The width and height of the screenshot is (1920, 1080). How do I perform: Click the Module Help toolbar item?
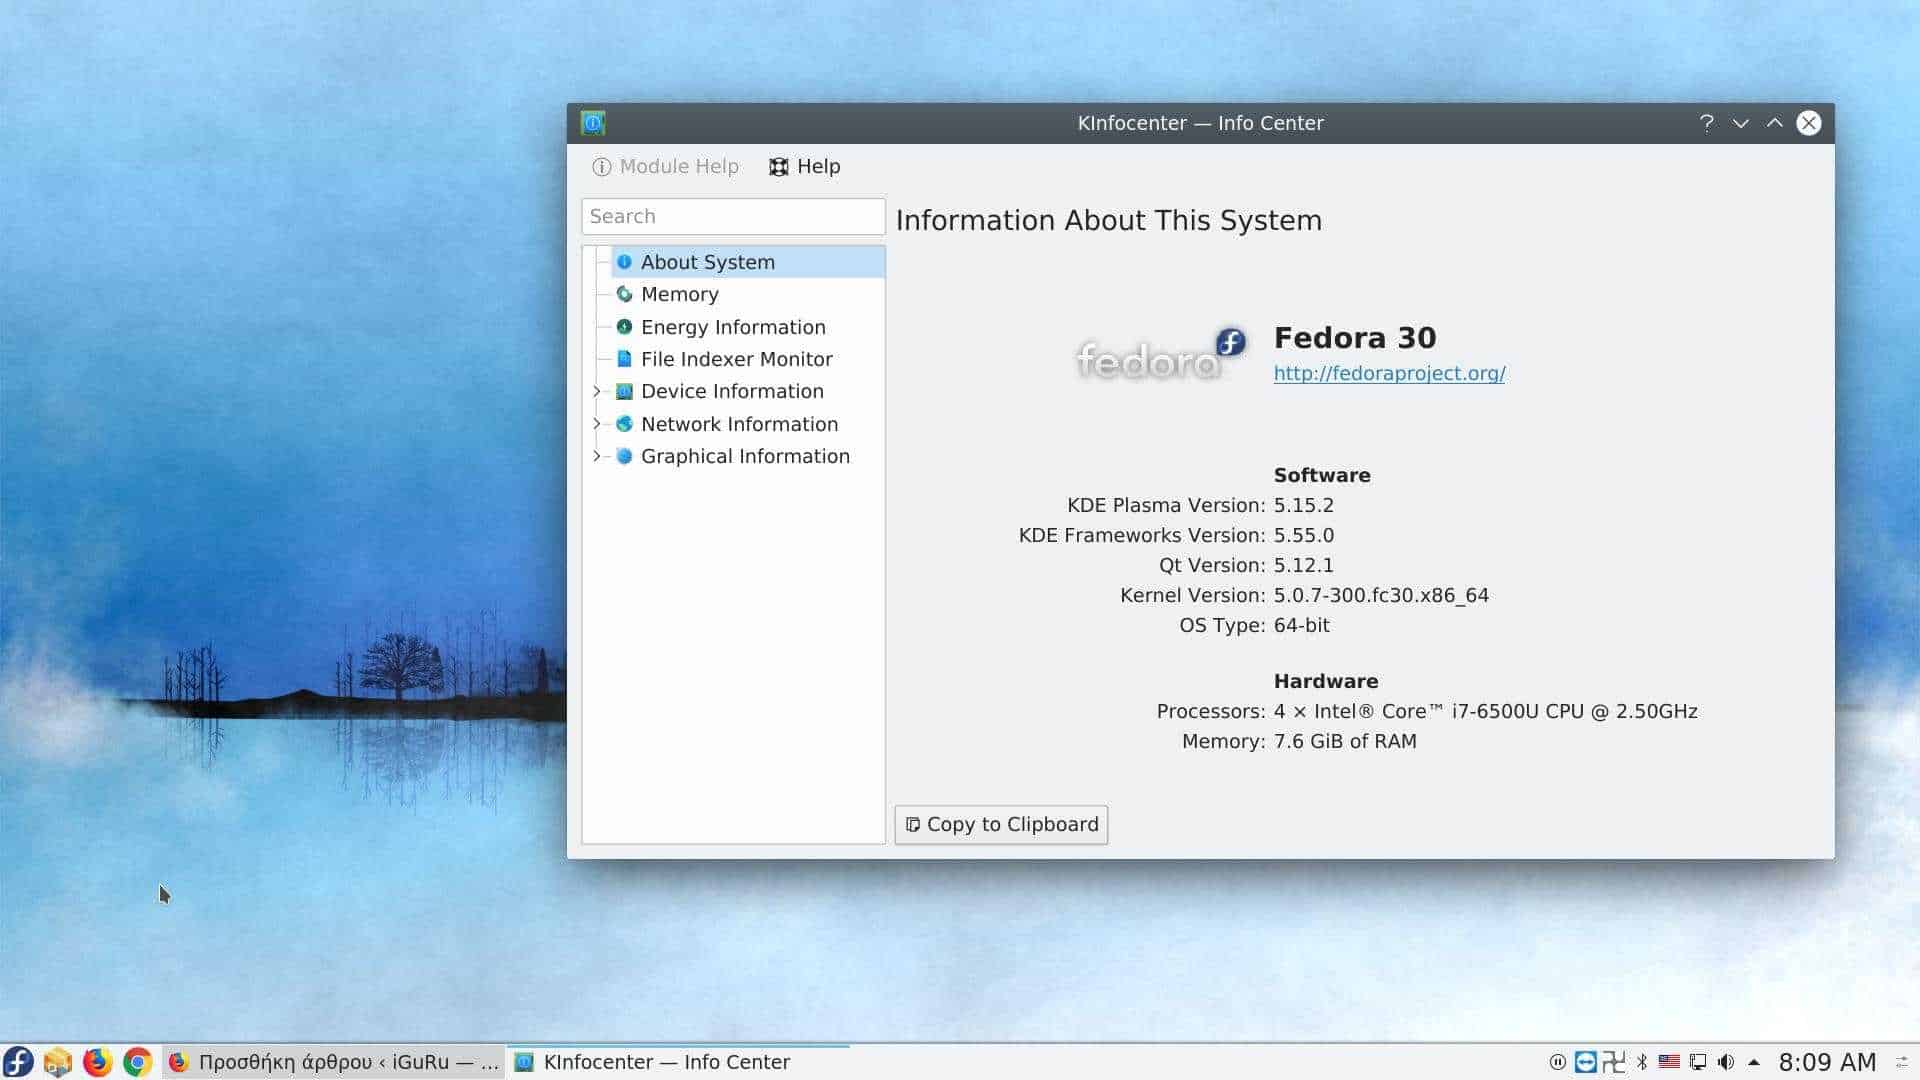[665, 167]
